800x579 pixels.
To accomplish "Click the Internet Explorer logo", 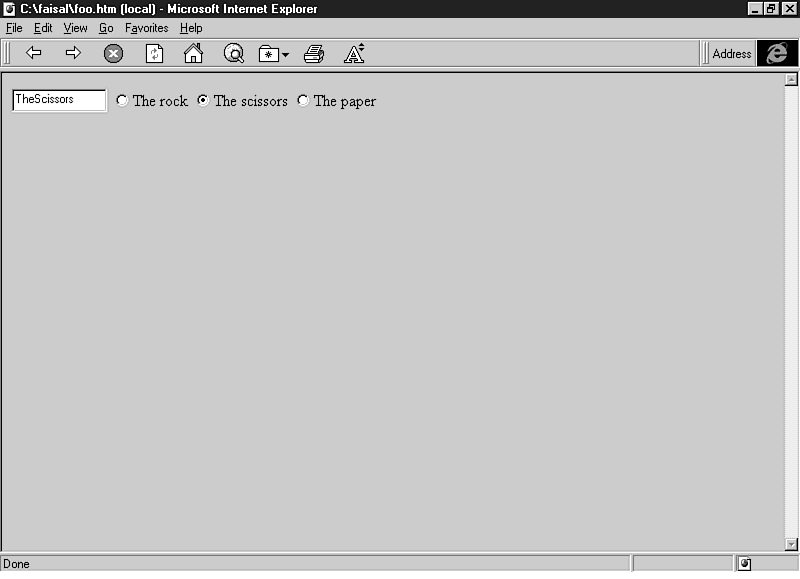I will pos(777,53).
